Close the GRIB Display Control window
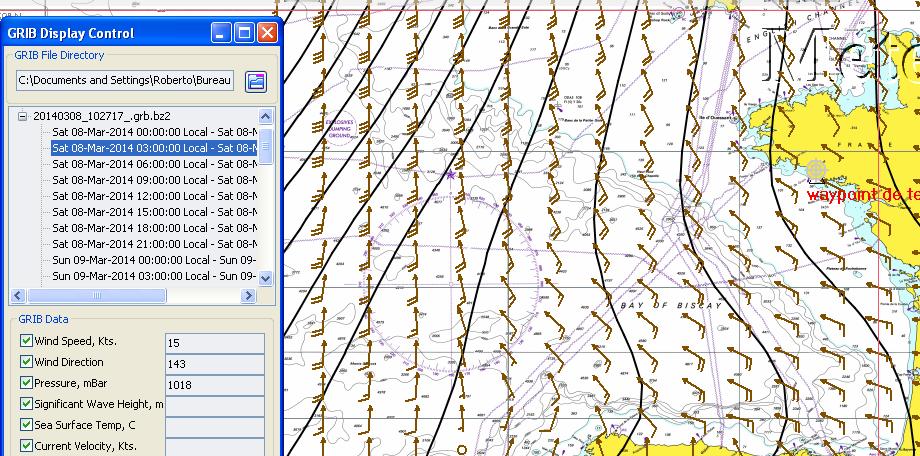Screen dimensions: 920x456 click(267, 33)
